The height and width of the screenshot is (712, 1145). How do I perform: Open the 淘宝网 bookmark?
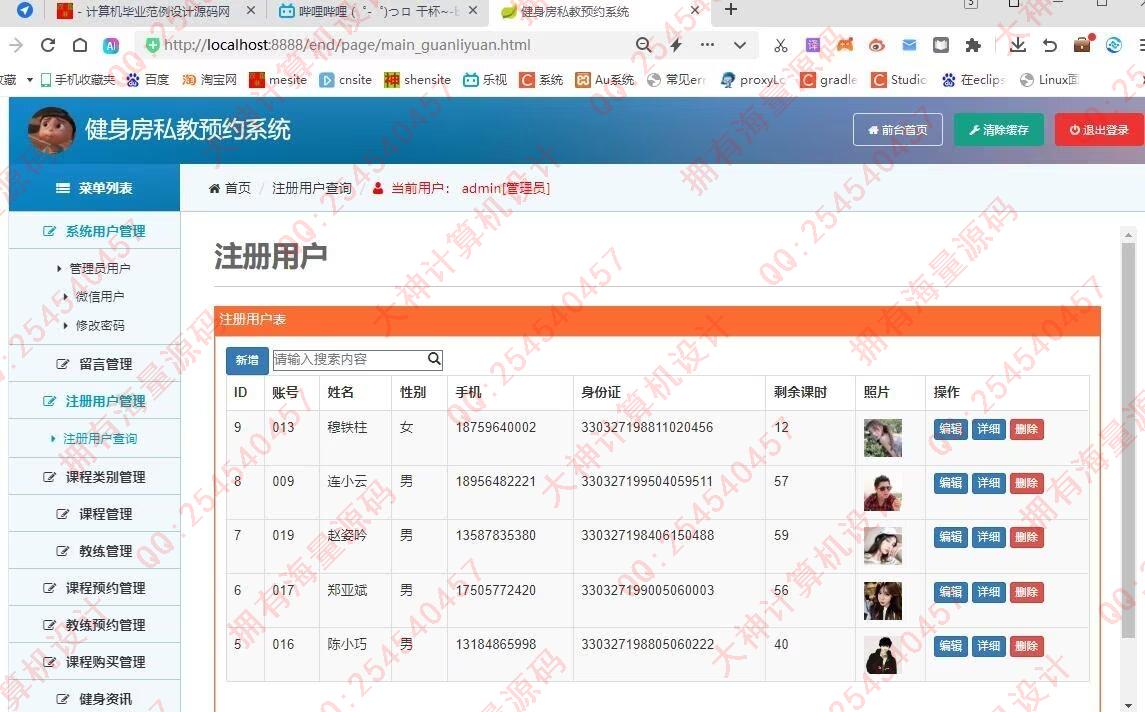(x=210, y=80)
